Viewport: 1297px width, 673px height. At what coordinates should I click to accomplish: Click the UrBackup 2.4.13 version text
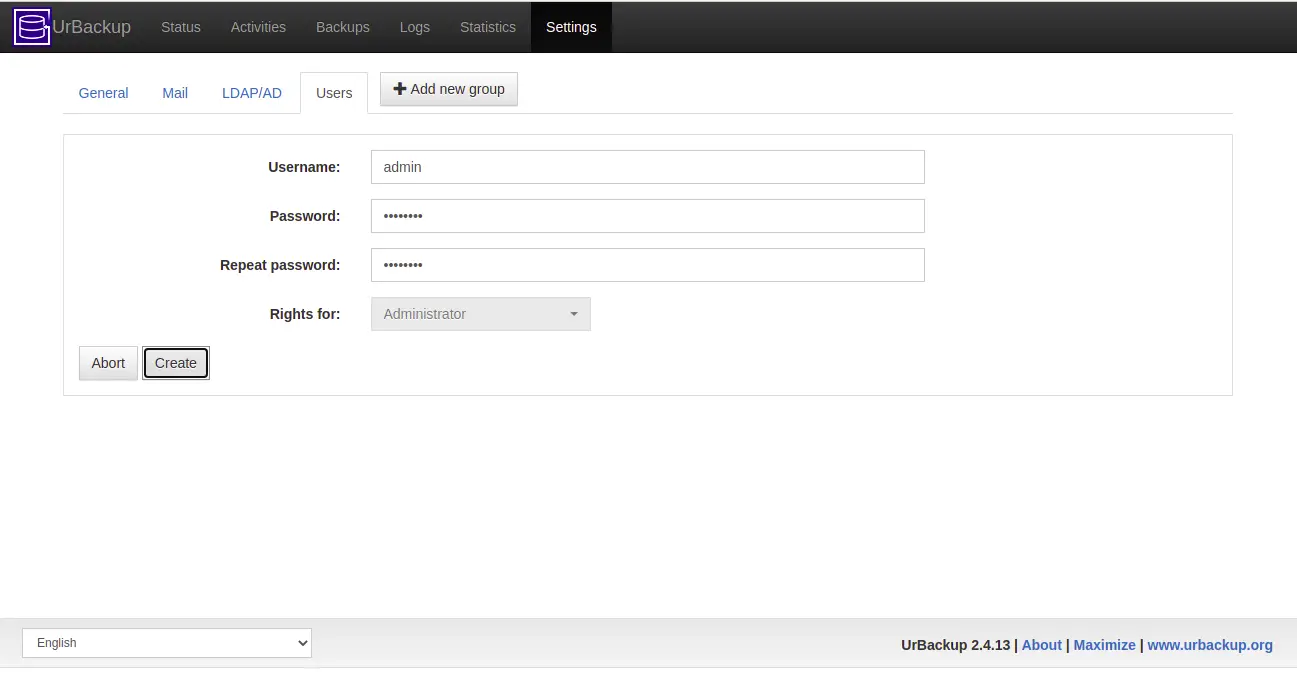955,645
